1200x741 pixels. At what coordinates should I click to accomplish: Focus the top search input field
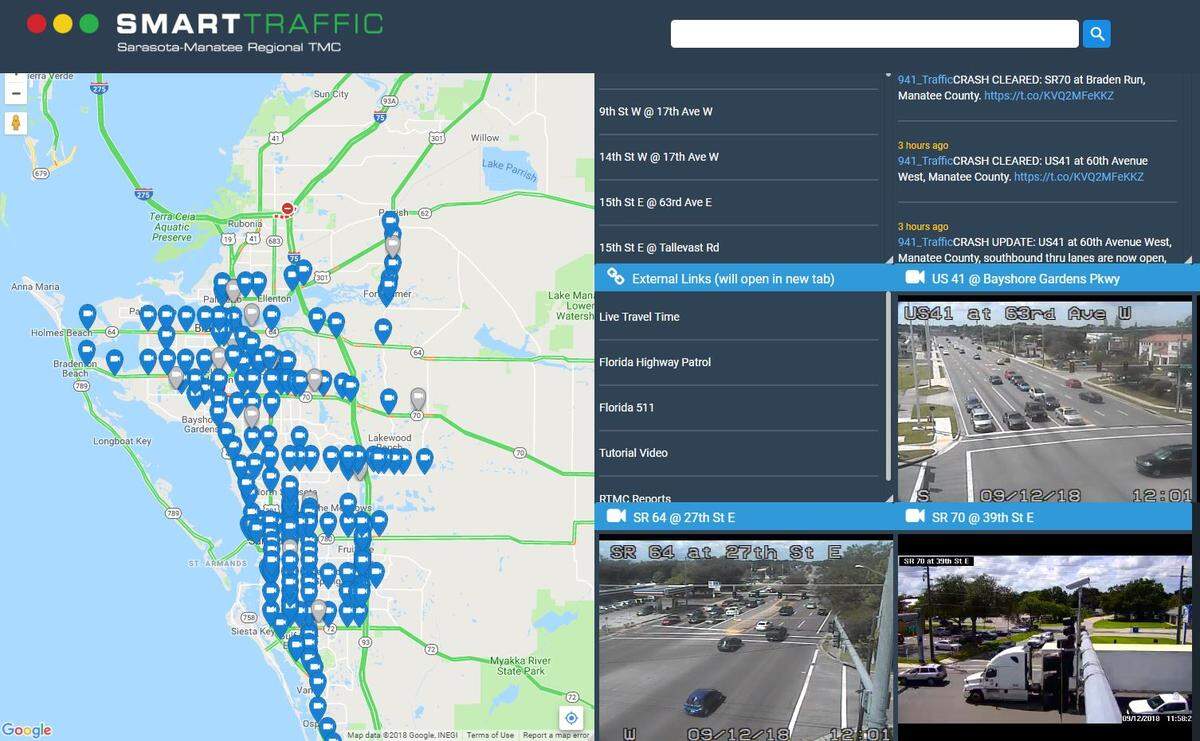tap(875, 34)
